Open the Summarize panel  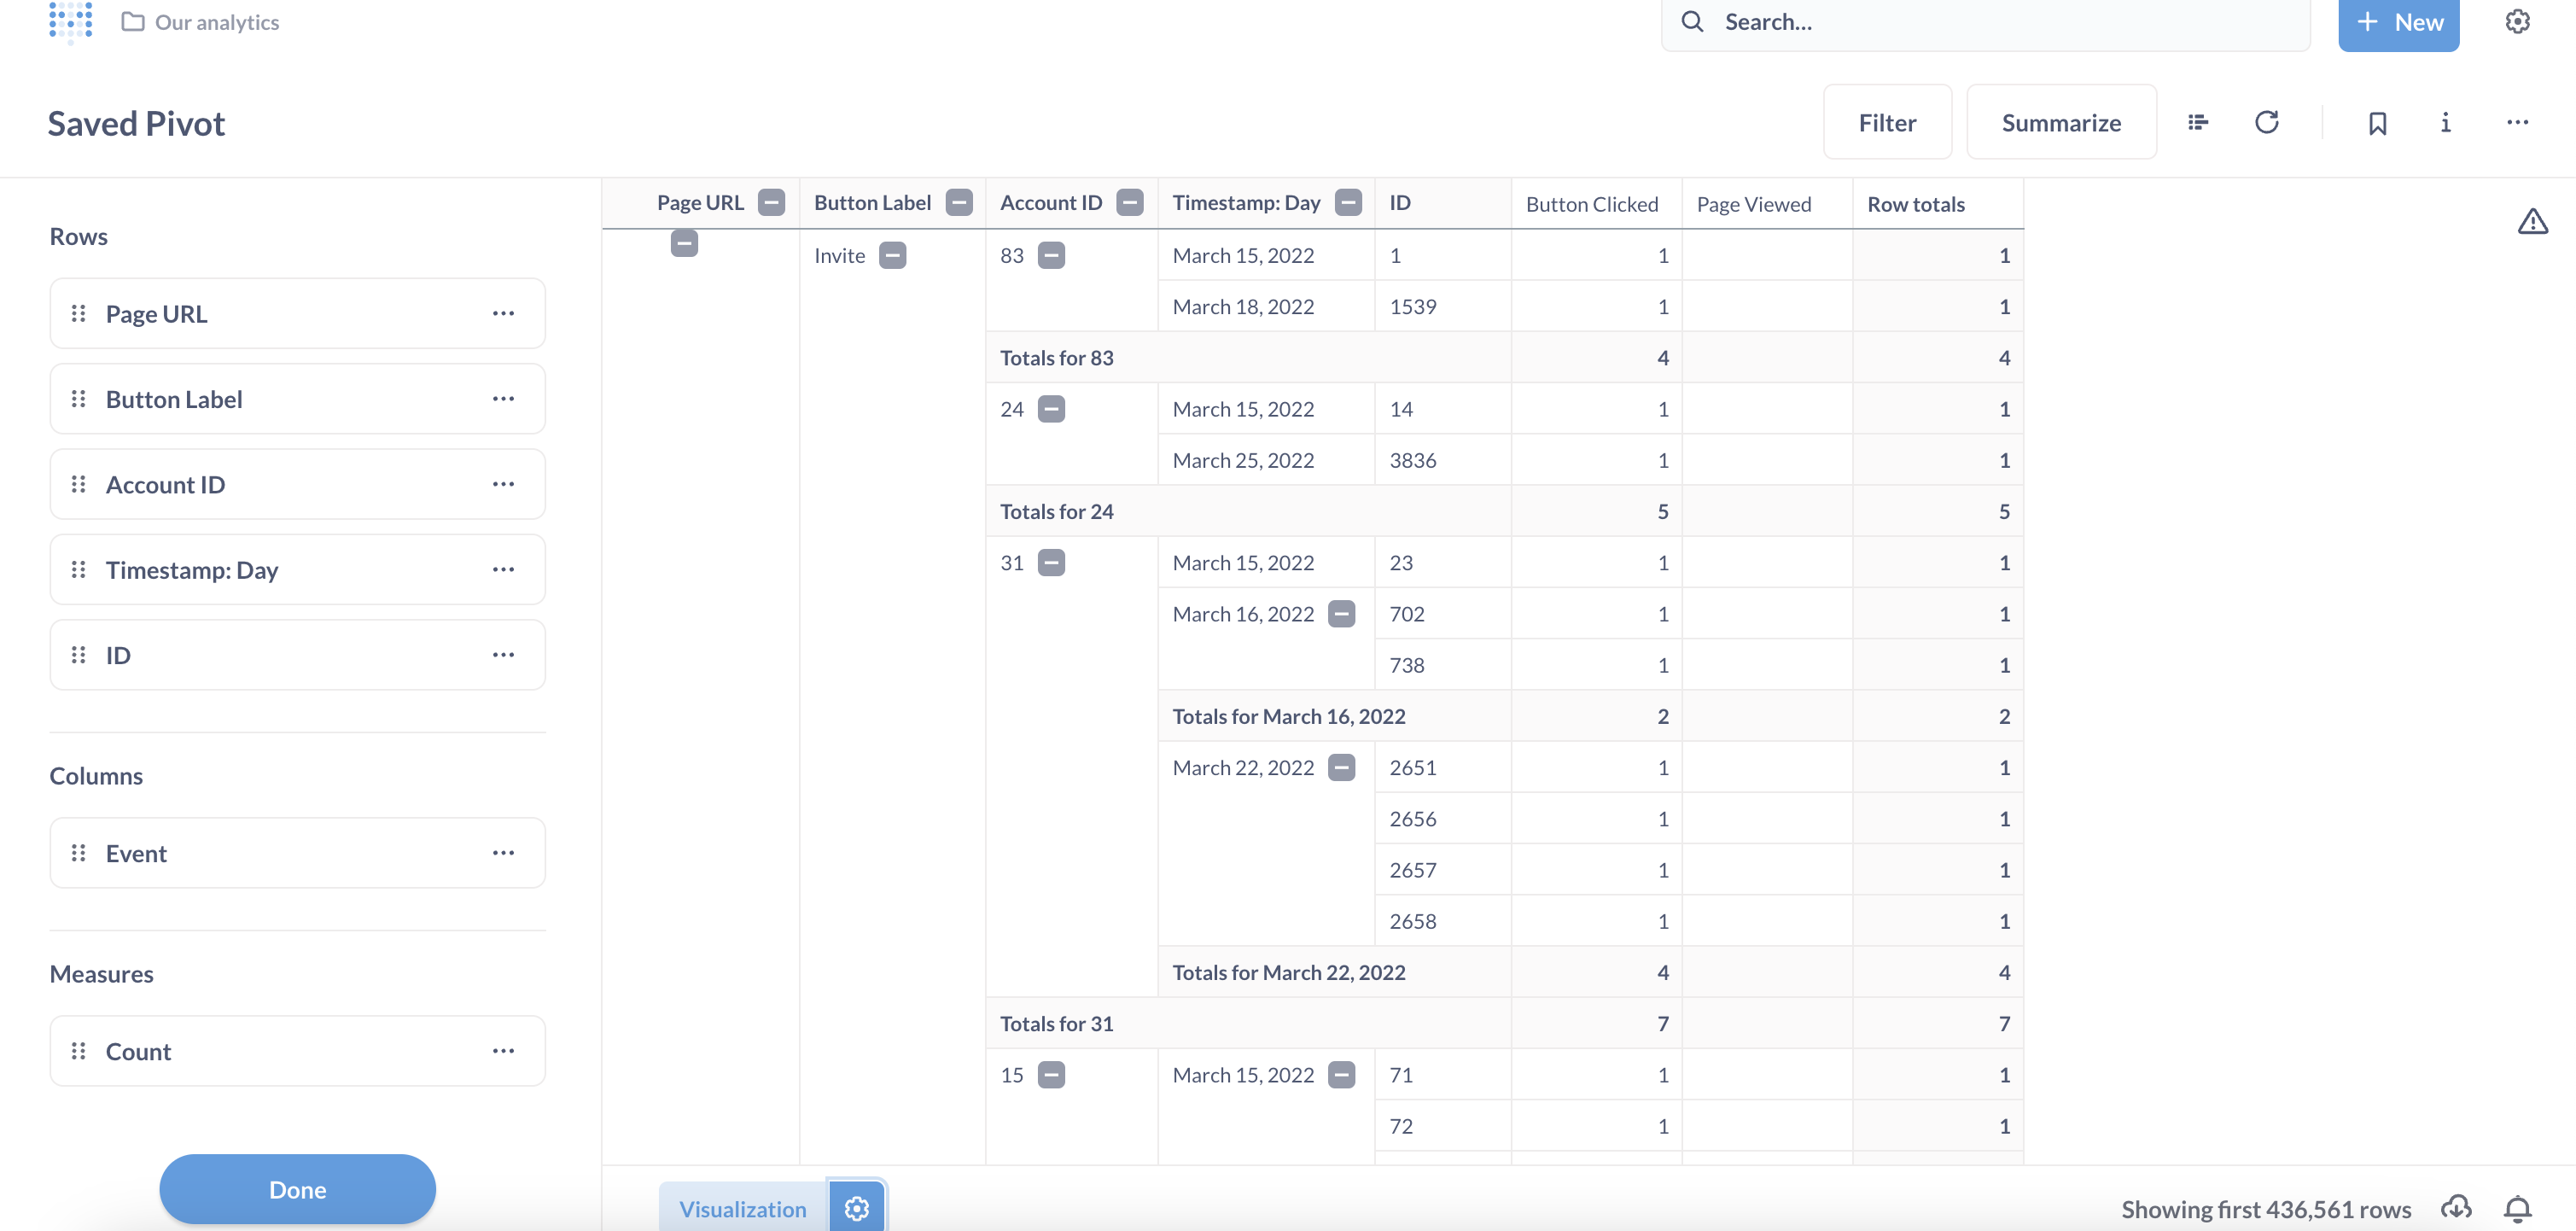click(2061, 121)
